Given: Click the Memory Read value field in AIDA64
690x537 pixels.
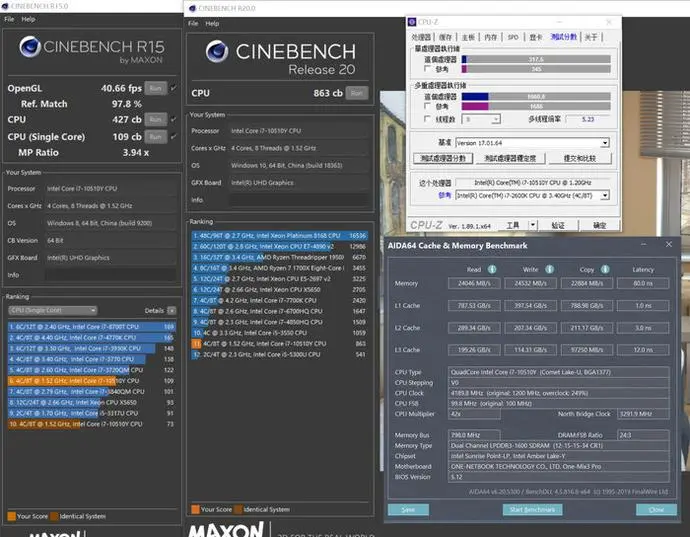Looking at the screenshot, I should point(474,283).
